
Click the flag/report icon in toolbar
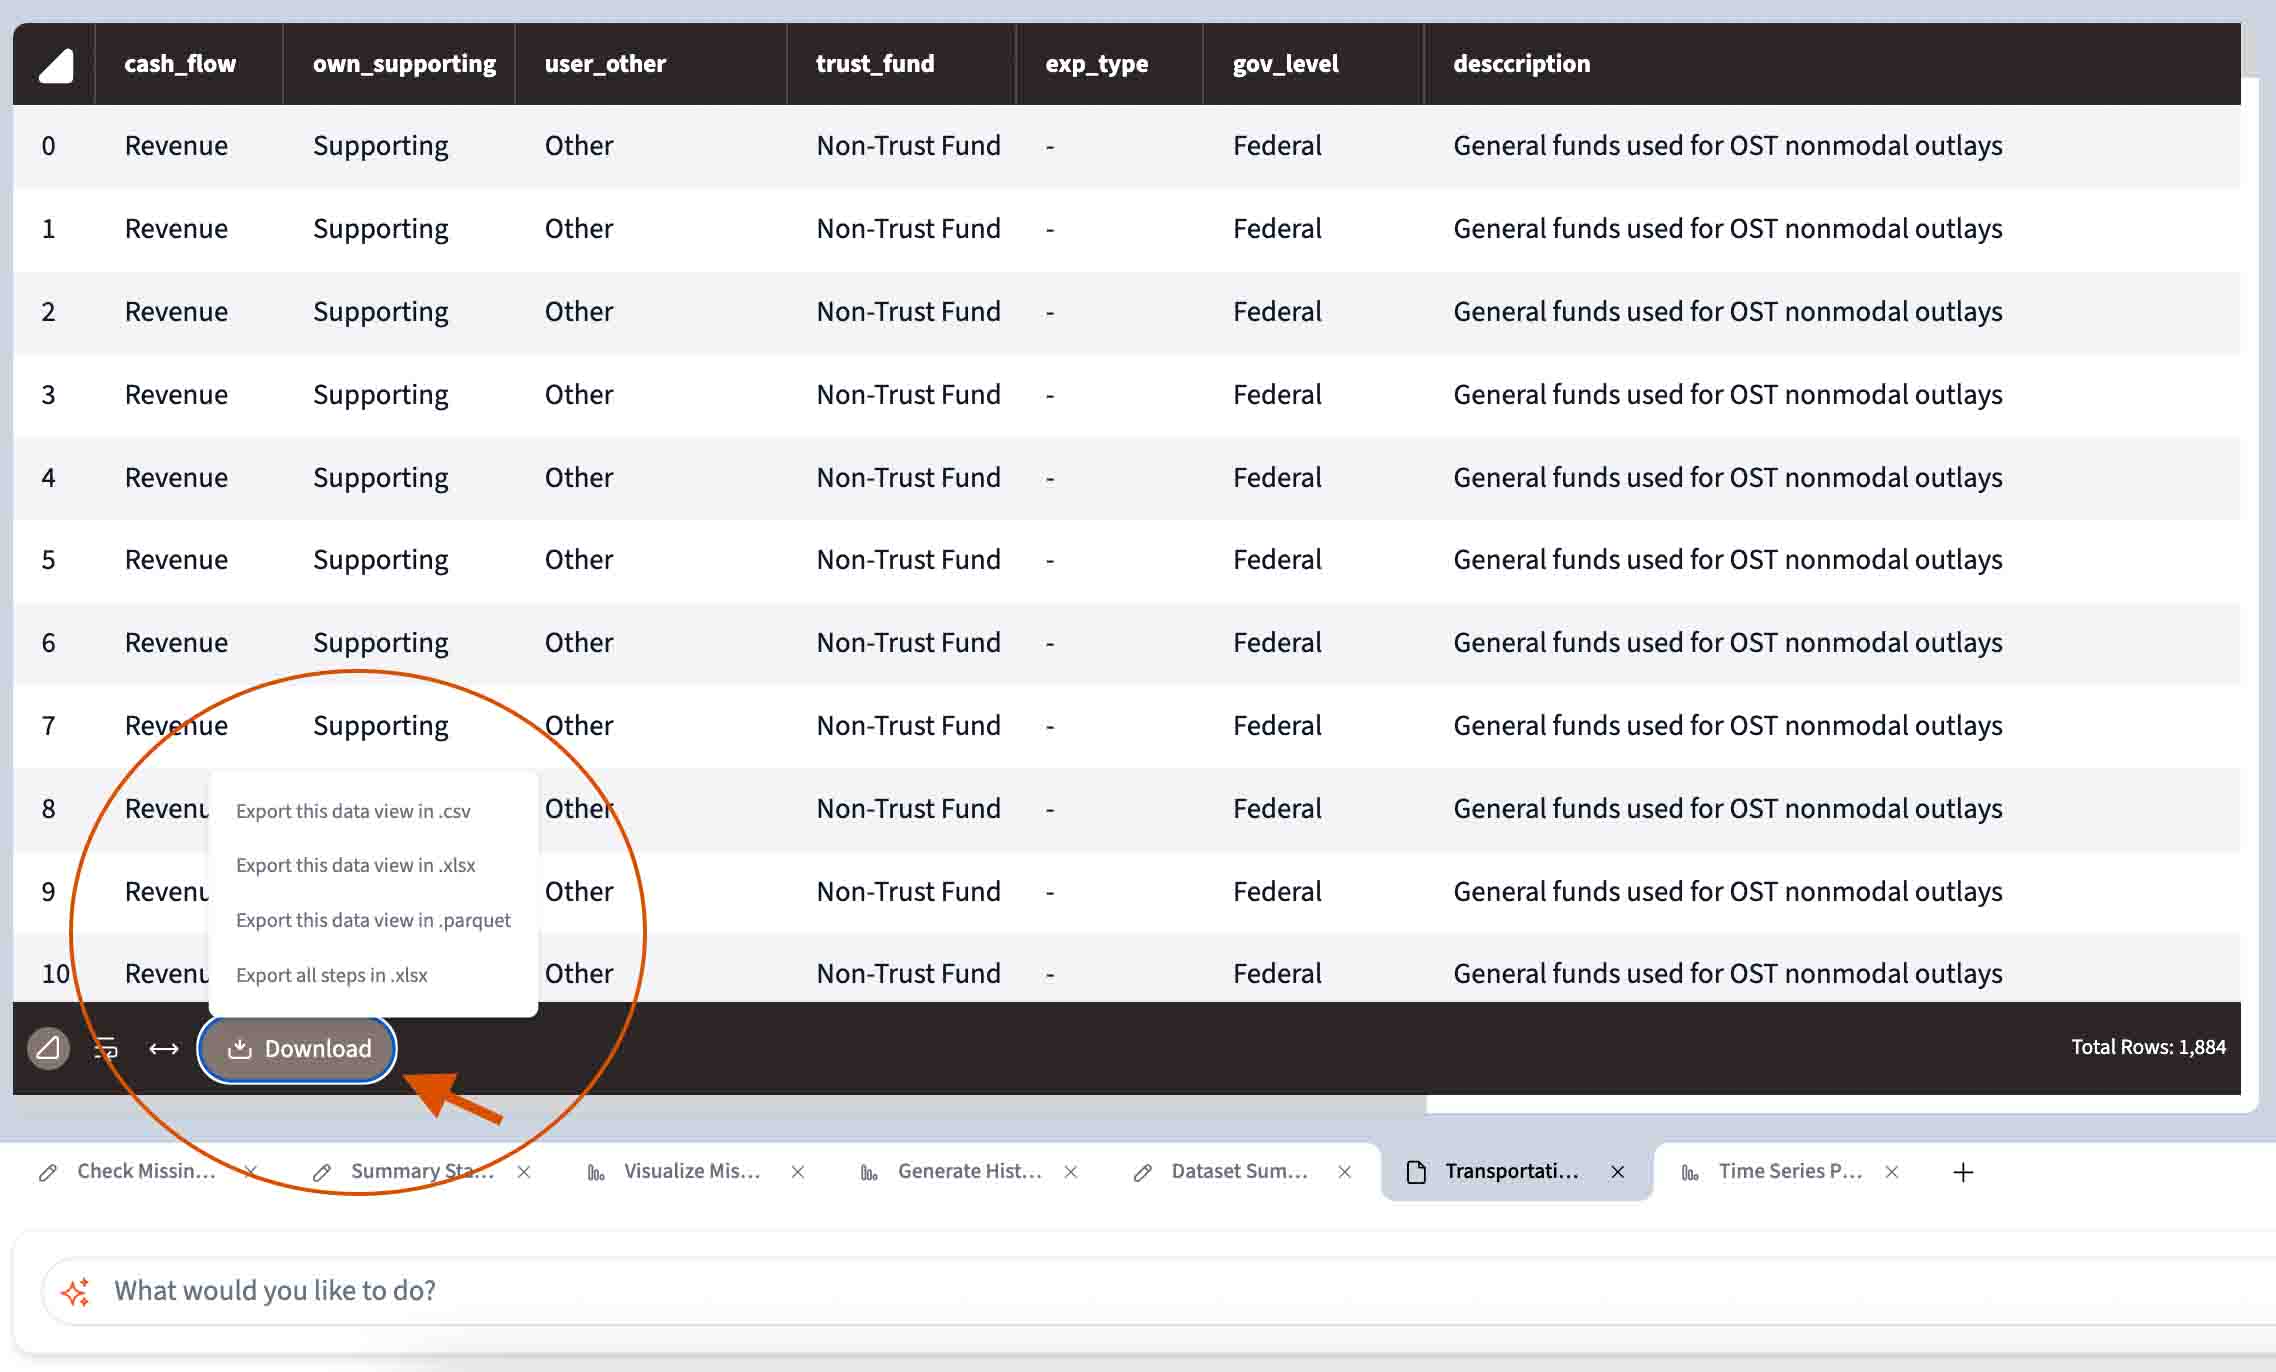coord(47,1047)
